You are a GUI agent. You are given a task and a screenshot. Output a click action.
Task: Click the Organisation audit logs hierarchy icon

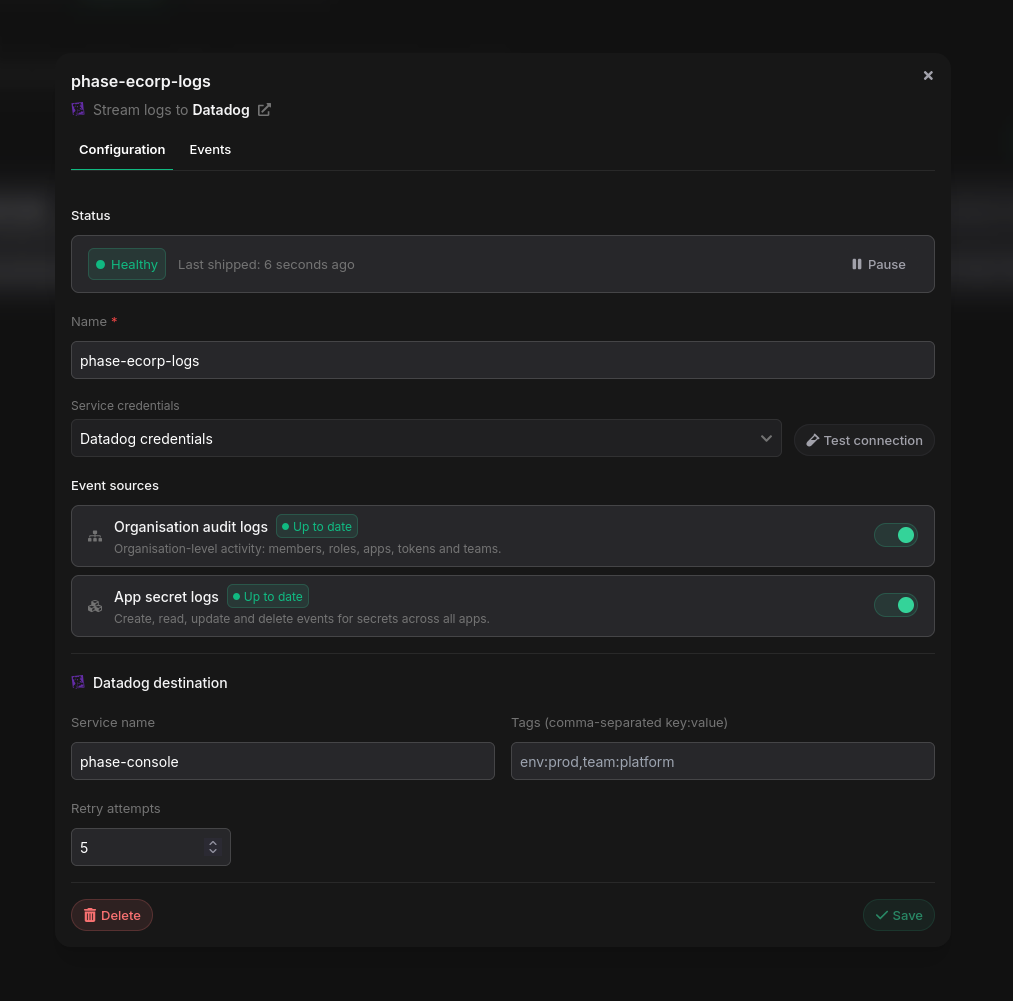[95, 536]
